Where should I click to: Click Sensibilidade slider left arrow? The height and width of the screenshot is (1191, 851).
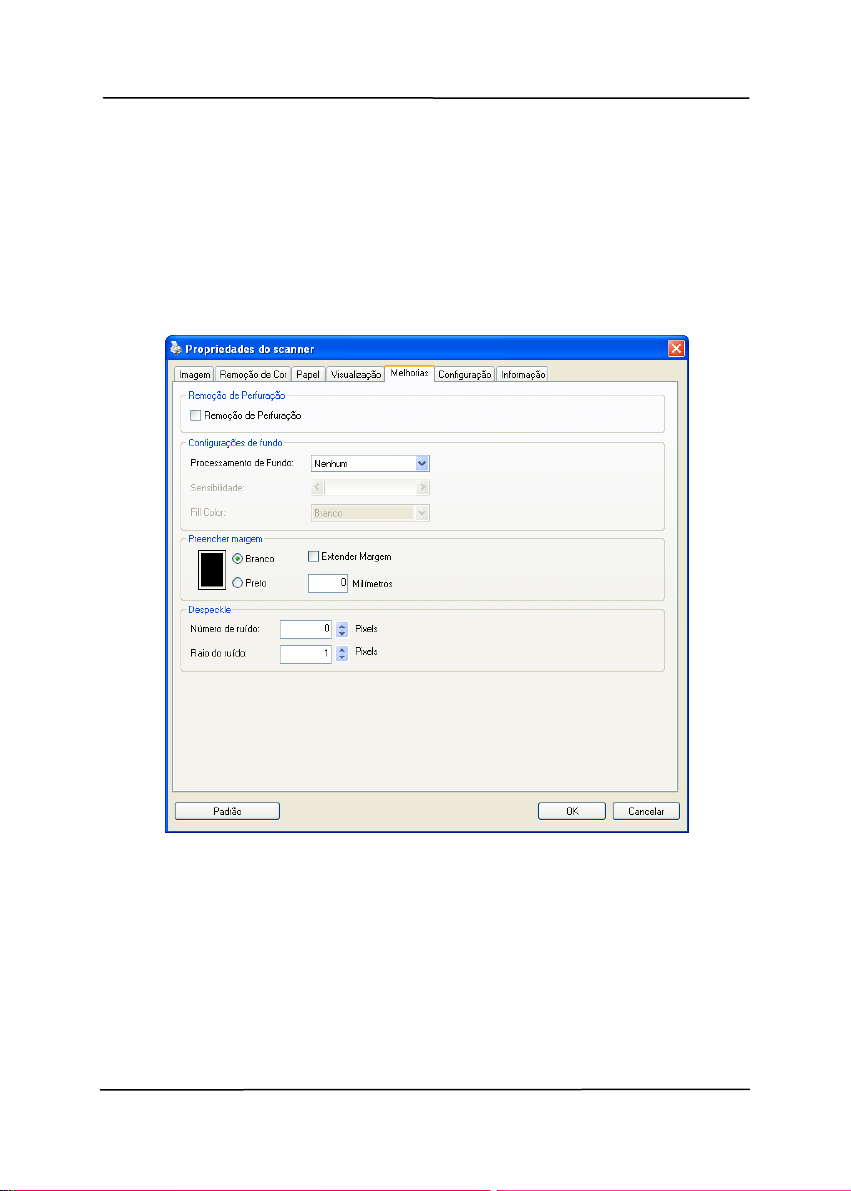318,488
